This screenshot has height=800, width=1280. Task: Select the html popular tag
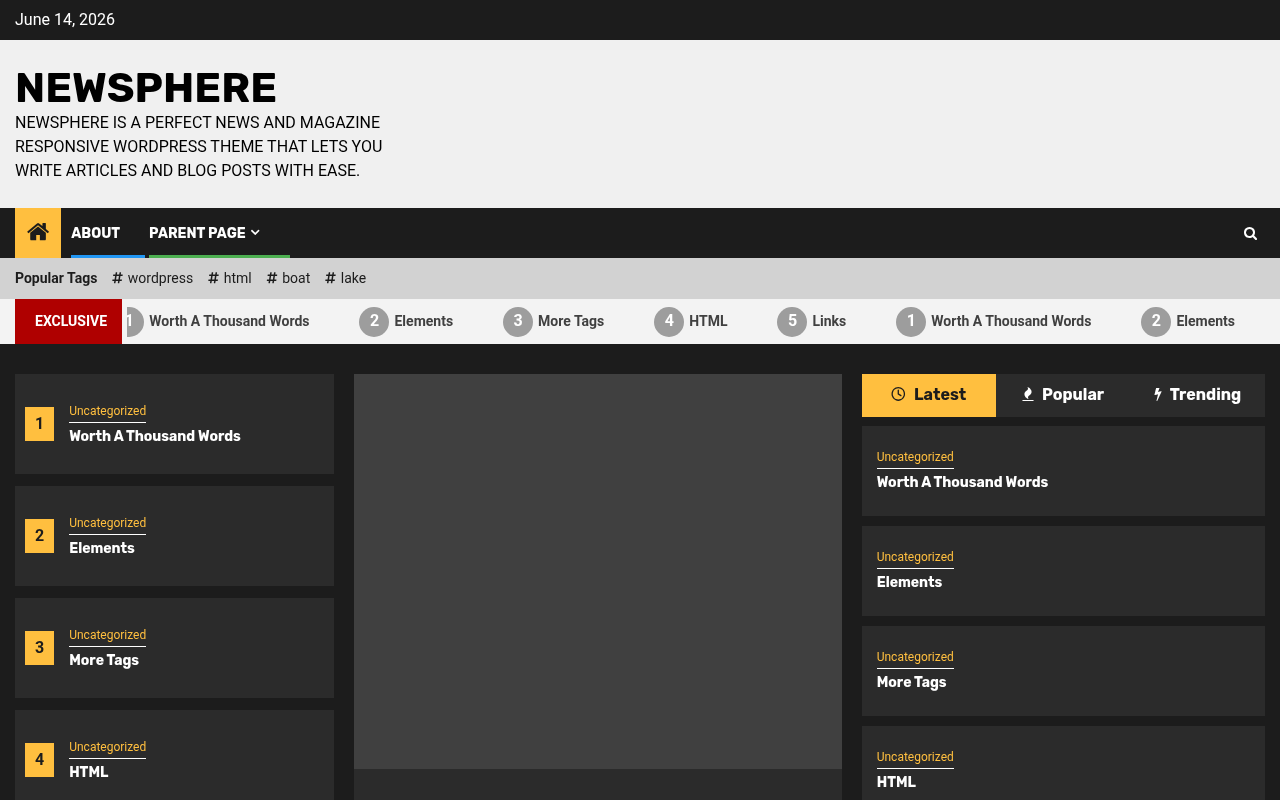230,278
